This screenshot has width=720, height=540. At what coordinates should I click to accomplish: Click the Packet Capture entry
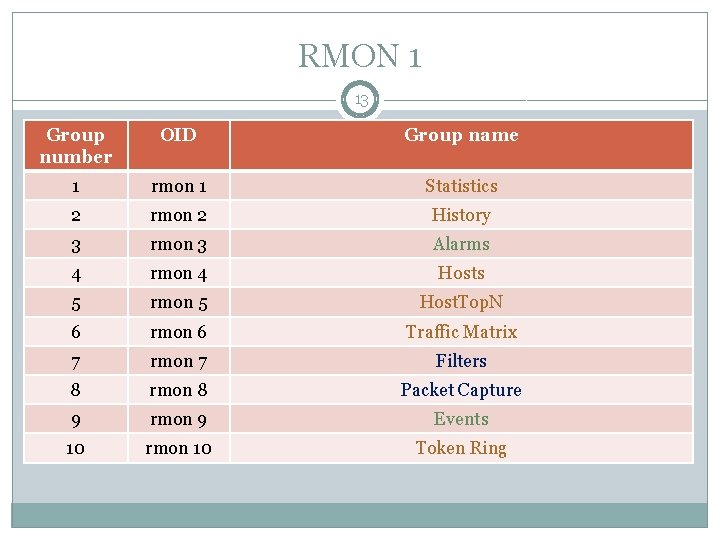pyautogui.click(x=461, y=390)
